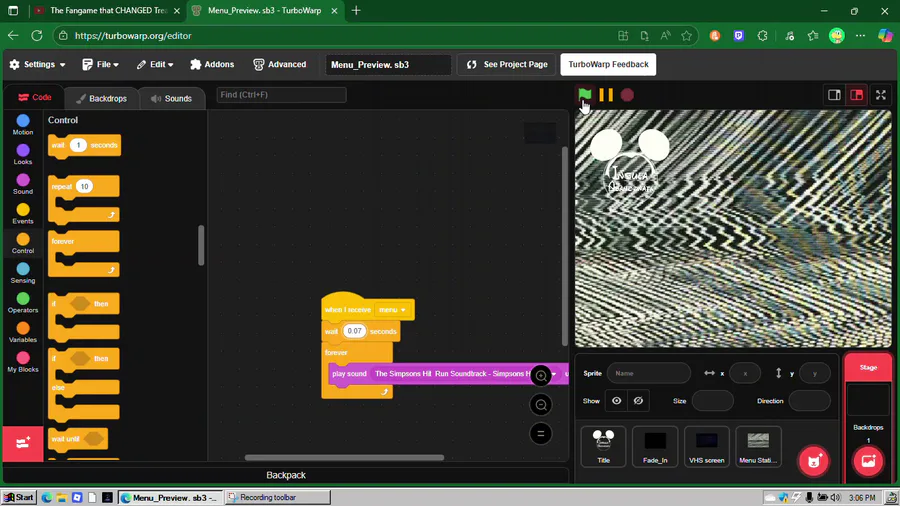Screen dimensions: 900x506
Task: Switch to the Code tab
Action: pos(34,98)
